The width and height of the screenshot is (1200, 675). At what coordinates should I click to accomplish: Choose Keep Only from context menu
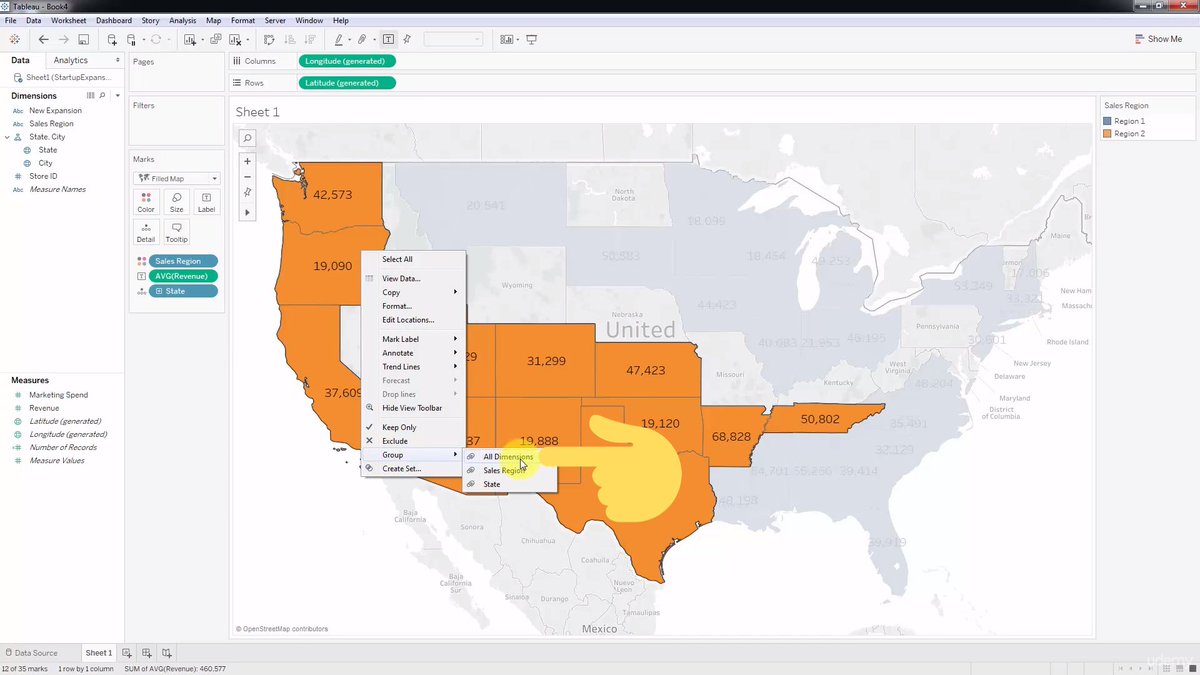(413, 427)
